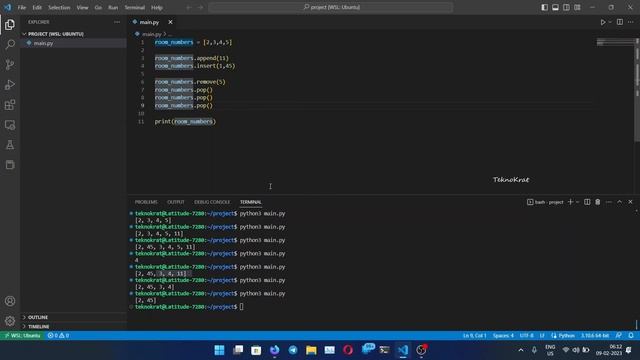Viewport: 640px width, 360px height.
Task: Open Edit menu
Action: (x=37, y=7)
